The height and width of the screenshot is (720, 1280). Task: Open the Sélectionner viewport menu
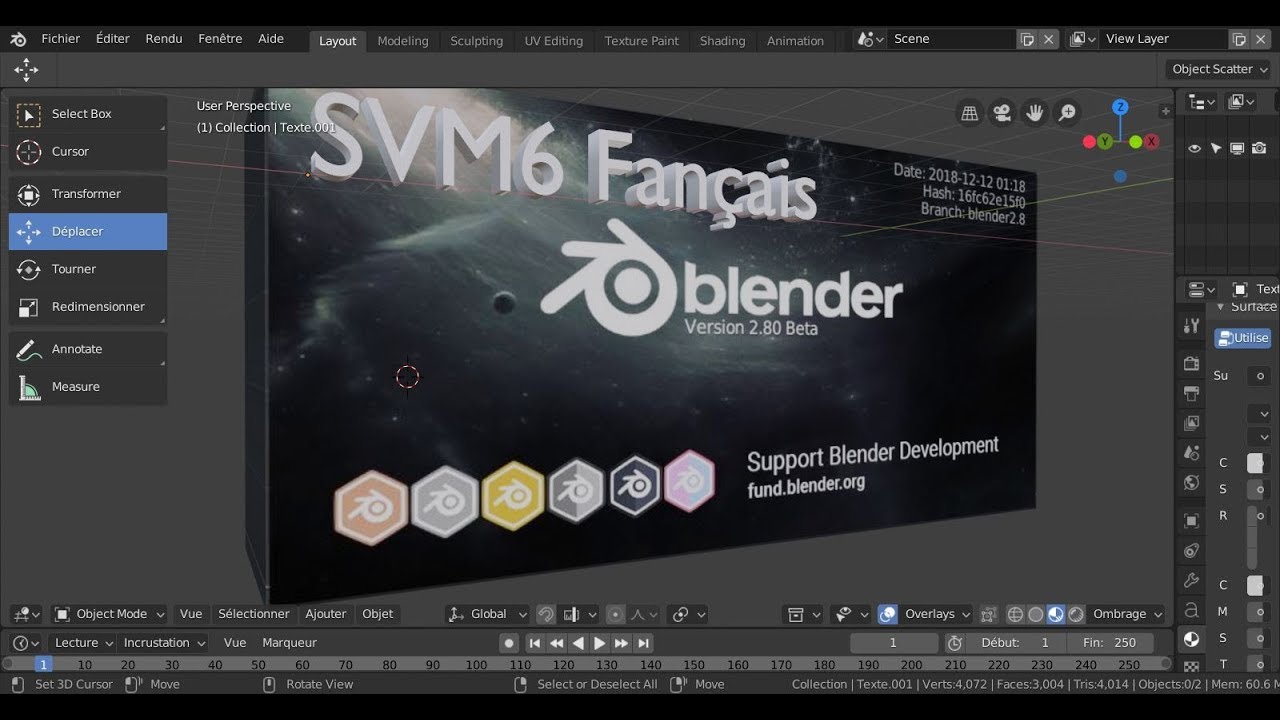coord(254,614)
